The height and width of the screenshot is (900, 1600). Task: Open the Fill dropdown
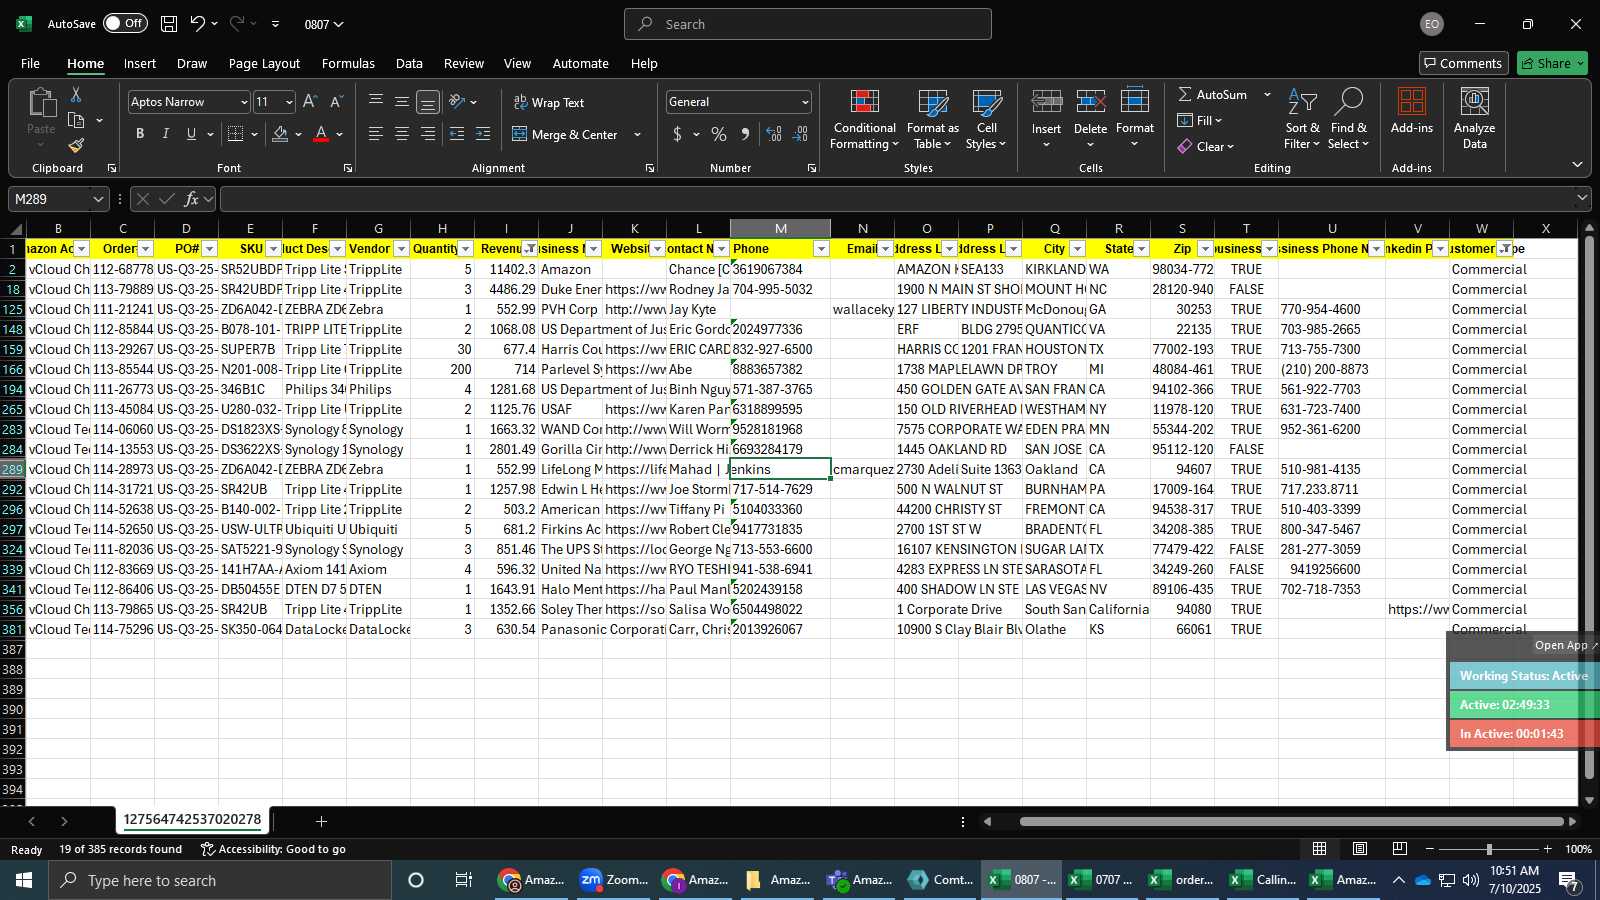click(x=1200, y=120)
